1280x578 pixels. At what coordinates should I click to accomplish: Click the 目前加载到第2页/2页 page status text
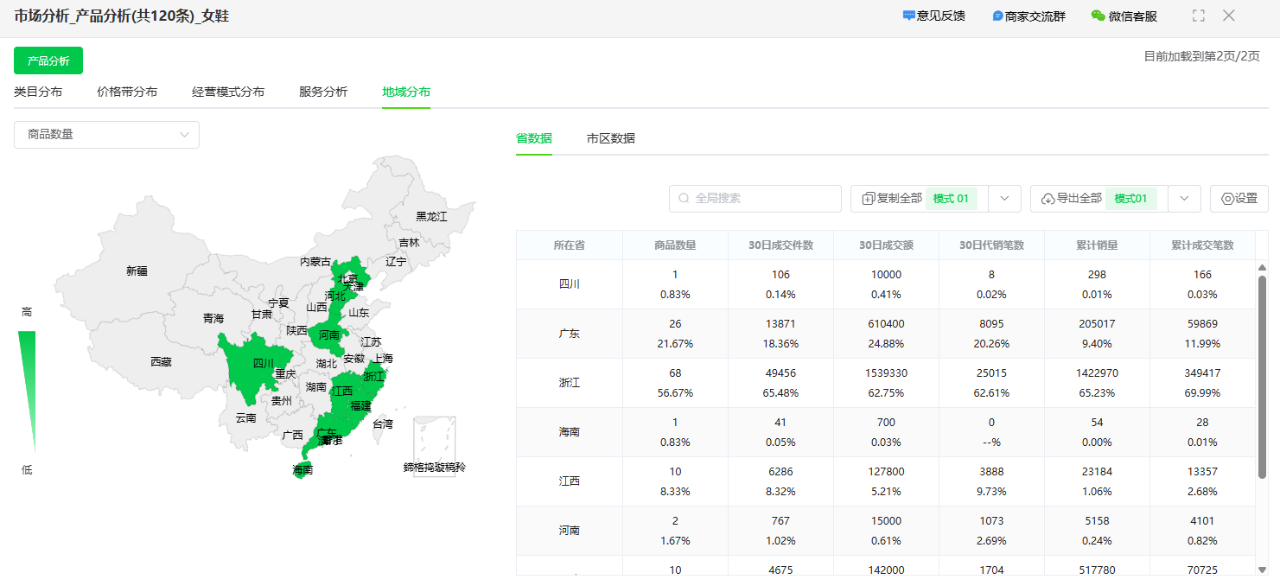pyautogui.click(x=1202, y=56)
